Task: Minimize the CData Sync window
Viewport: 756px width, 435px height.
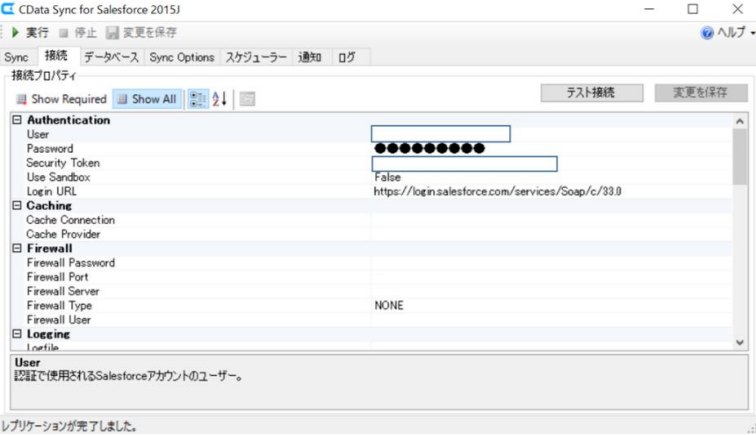Action: click(x=649, y=9)
